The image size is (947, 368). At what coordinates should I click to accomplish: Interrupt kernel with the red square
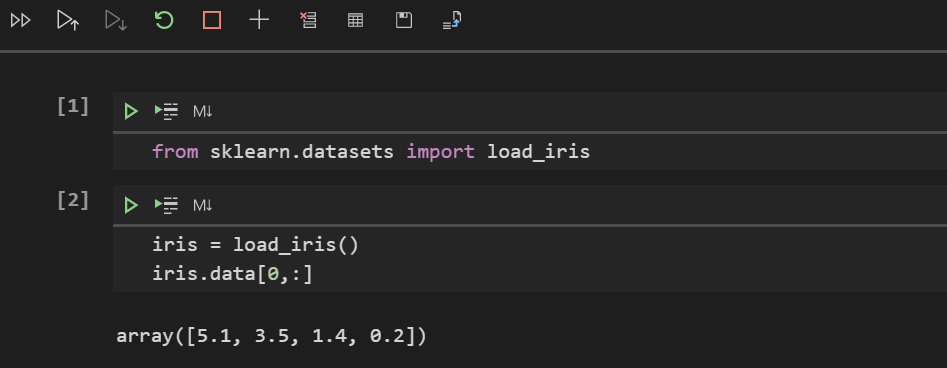click(x=212, y=21)
